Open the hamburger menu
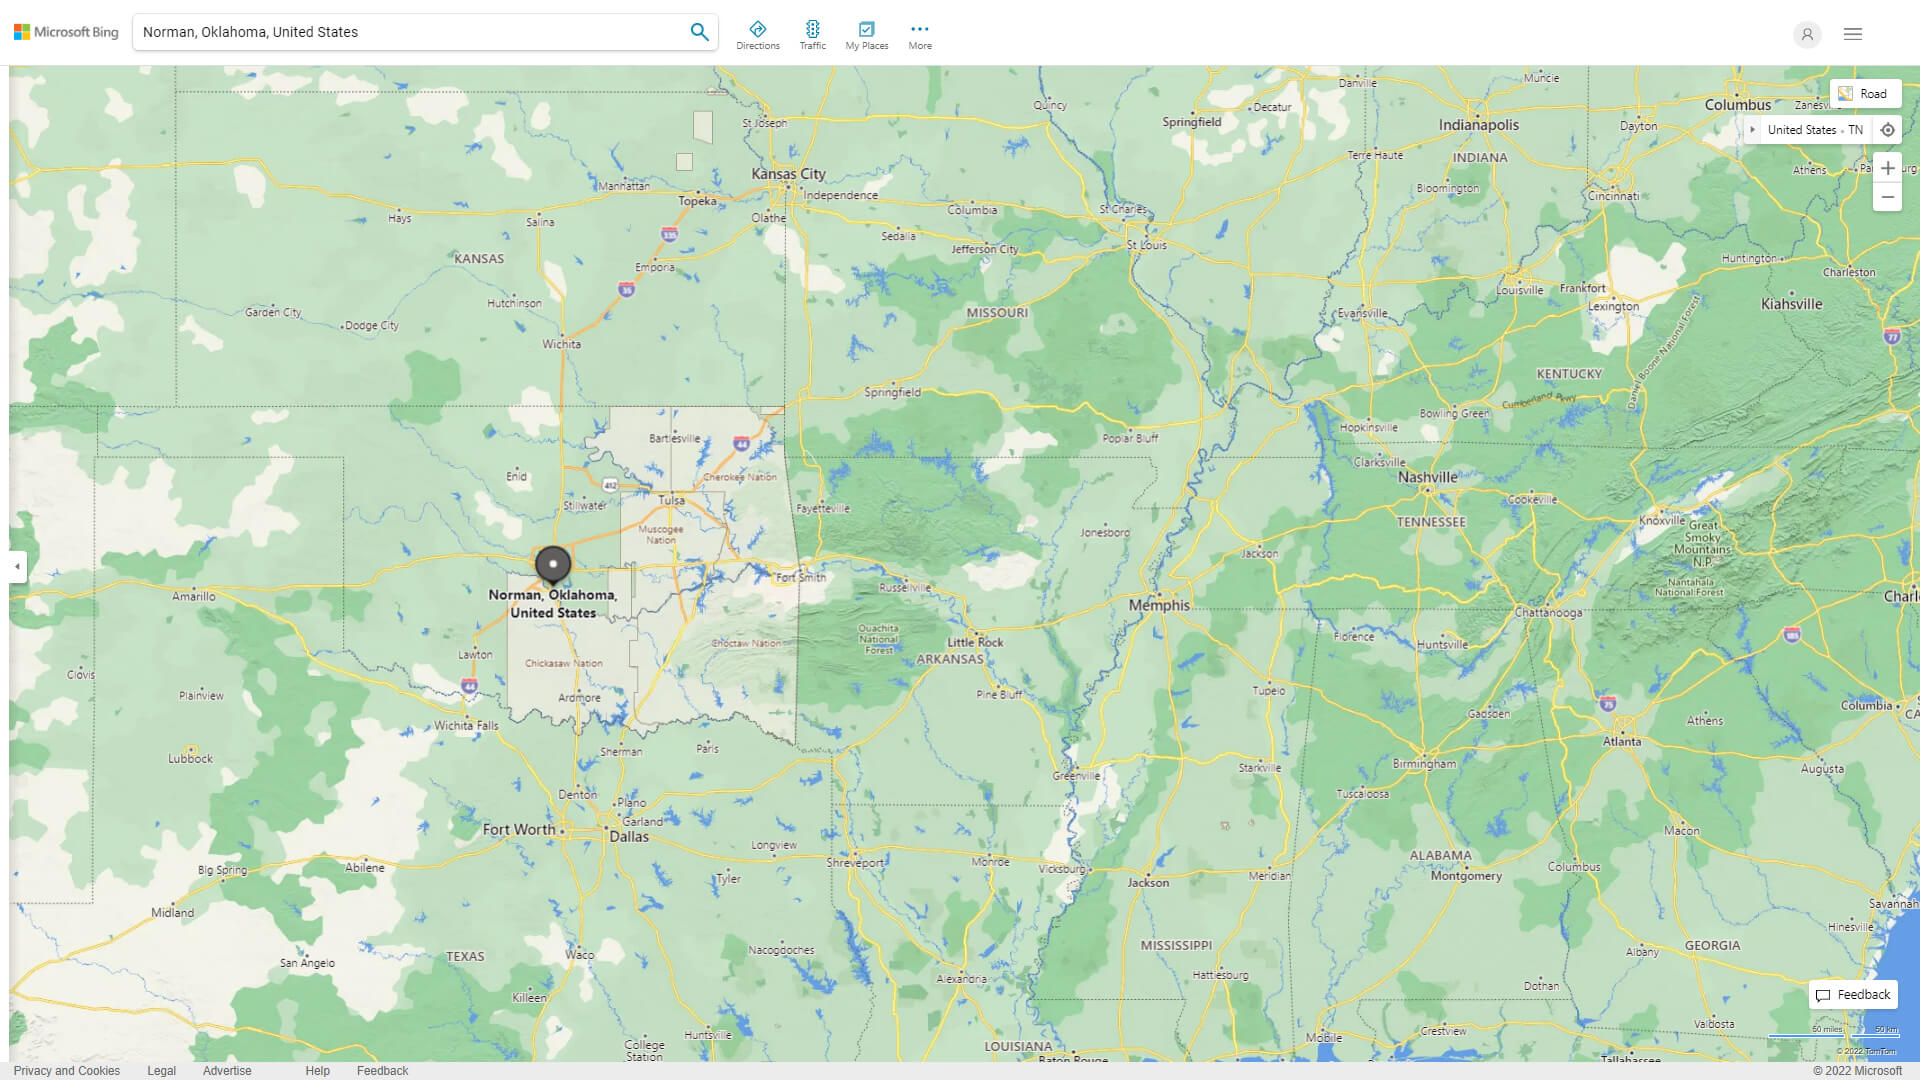Image resolution: width=1920 pixels, height=1080 pixels. [1852, 33]
